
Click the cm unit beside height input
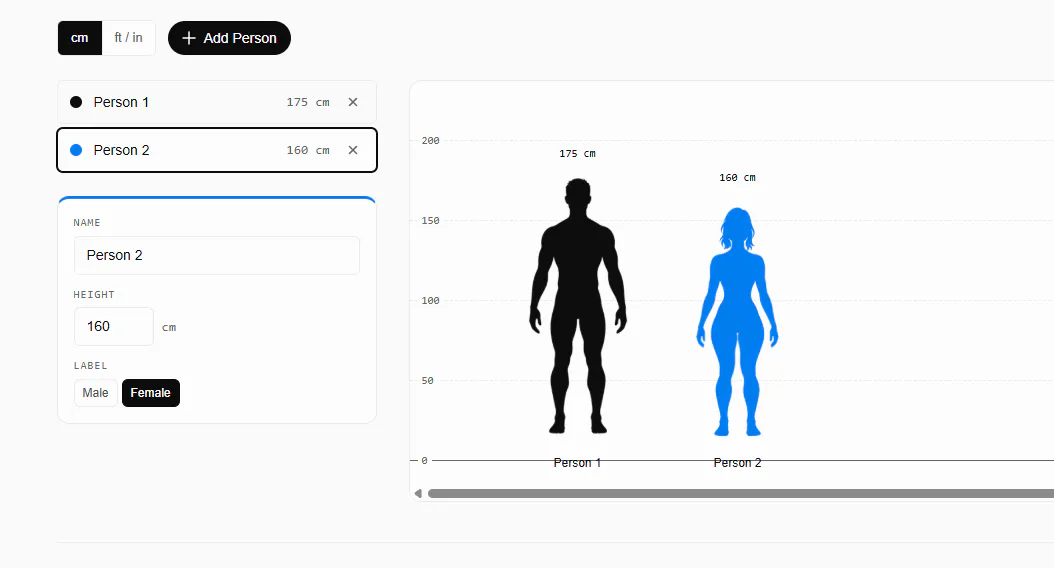pyautogui.click(x=169, y=327)
